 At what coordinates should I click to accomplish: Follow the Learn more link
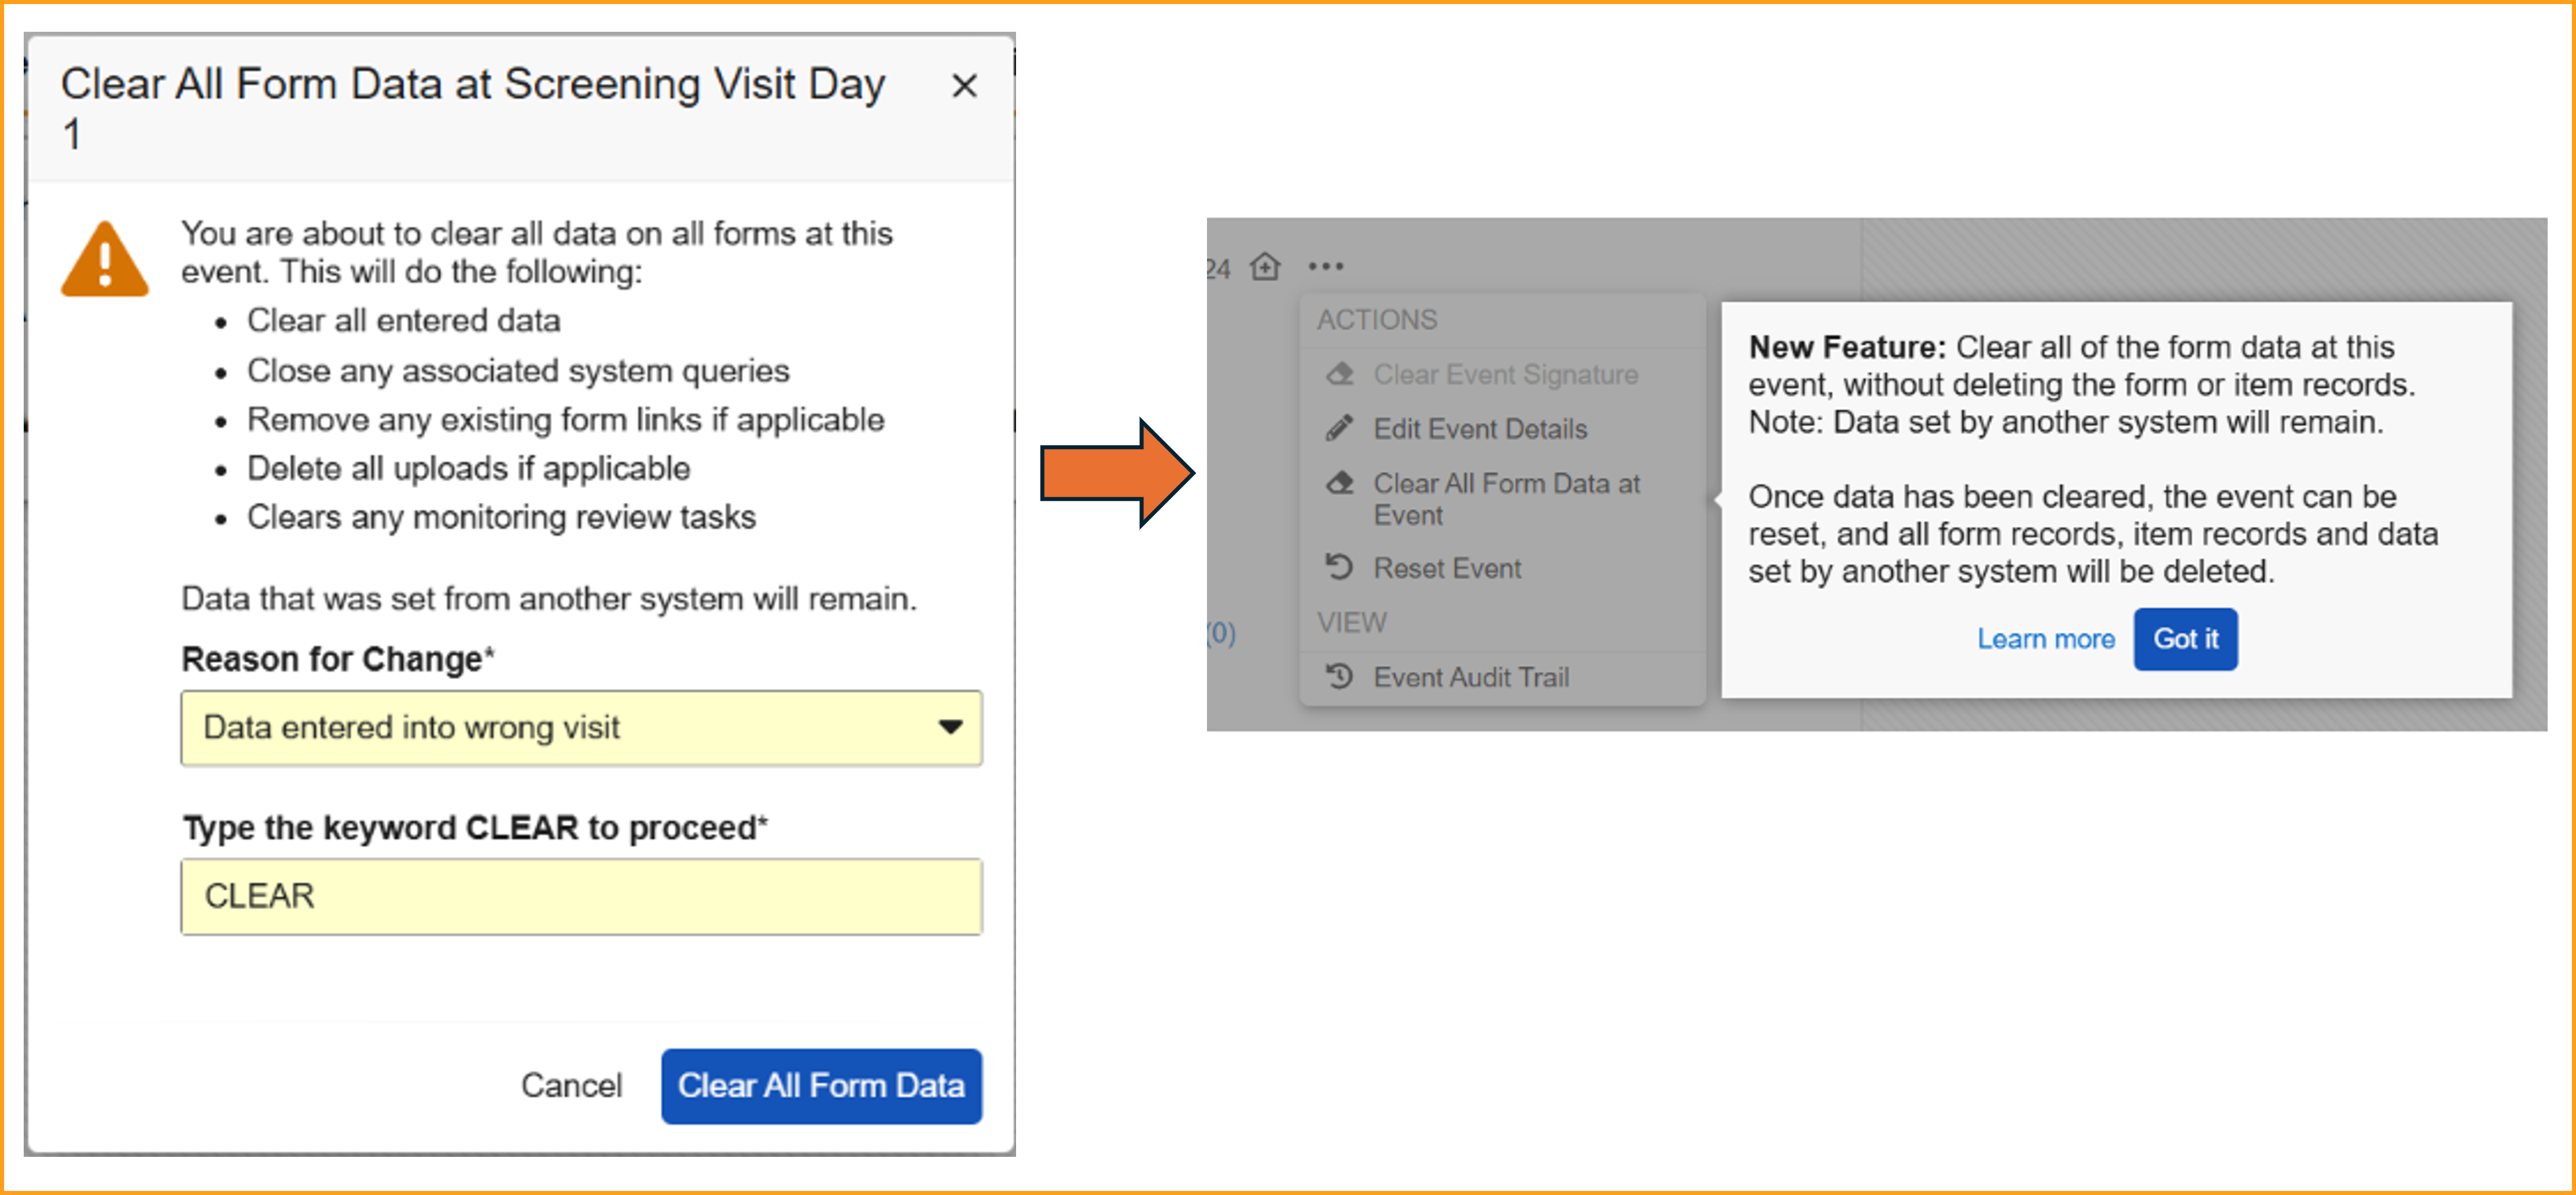[2045, 639]
